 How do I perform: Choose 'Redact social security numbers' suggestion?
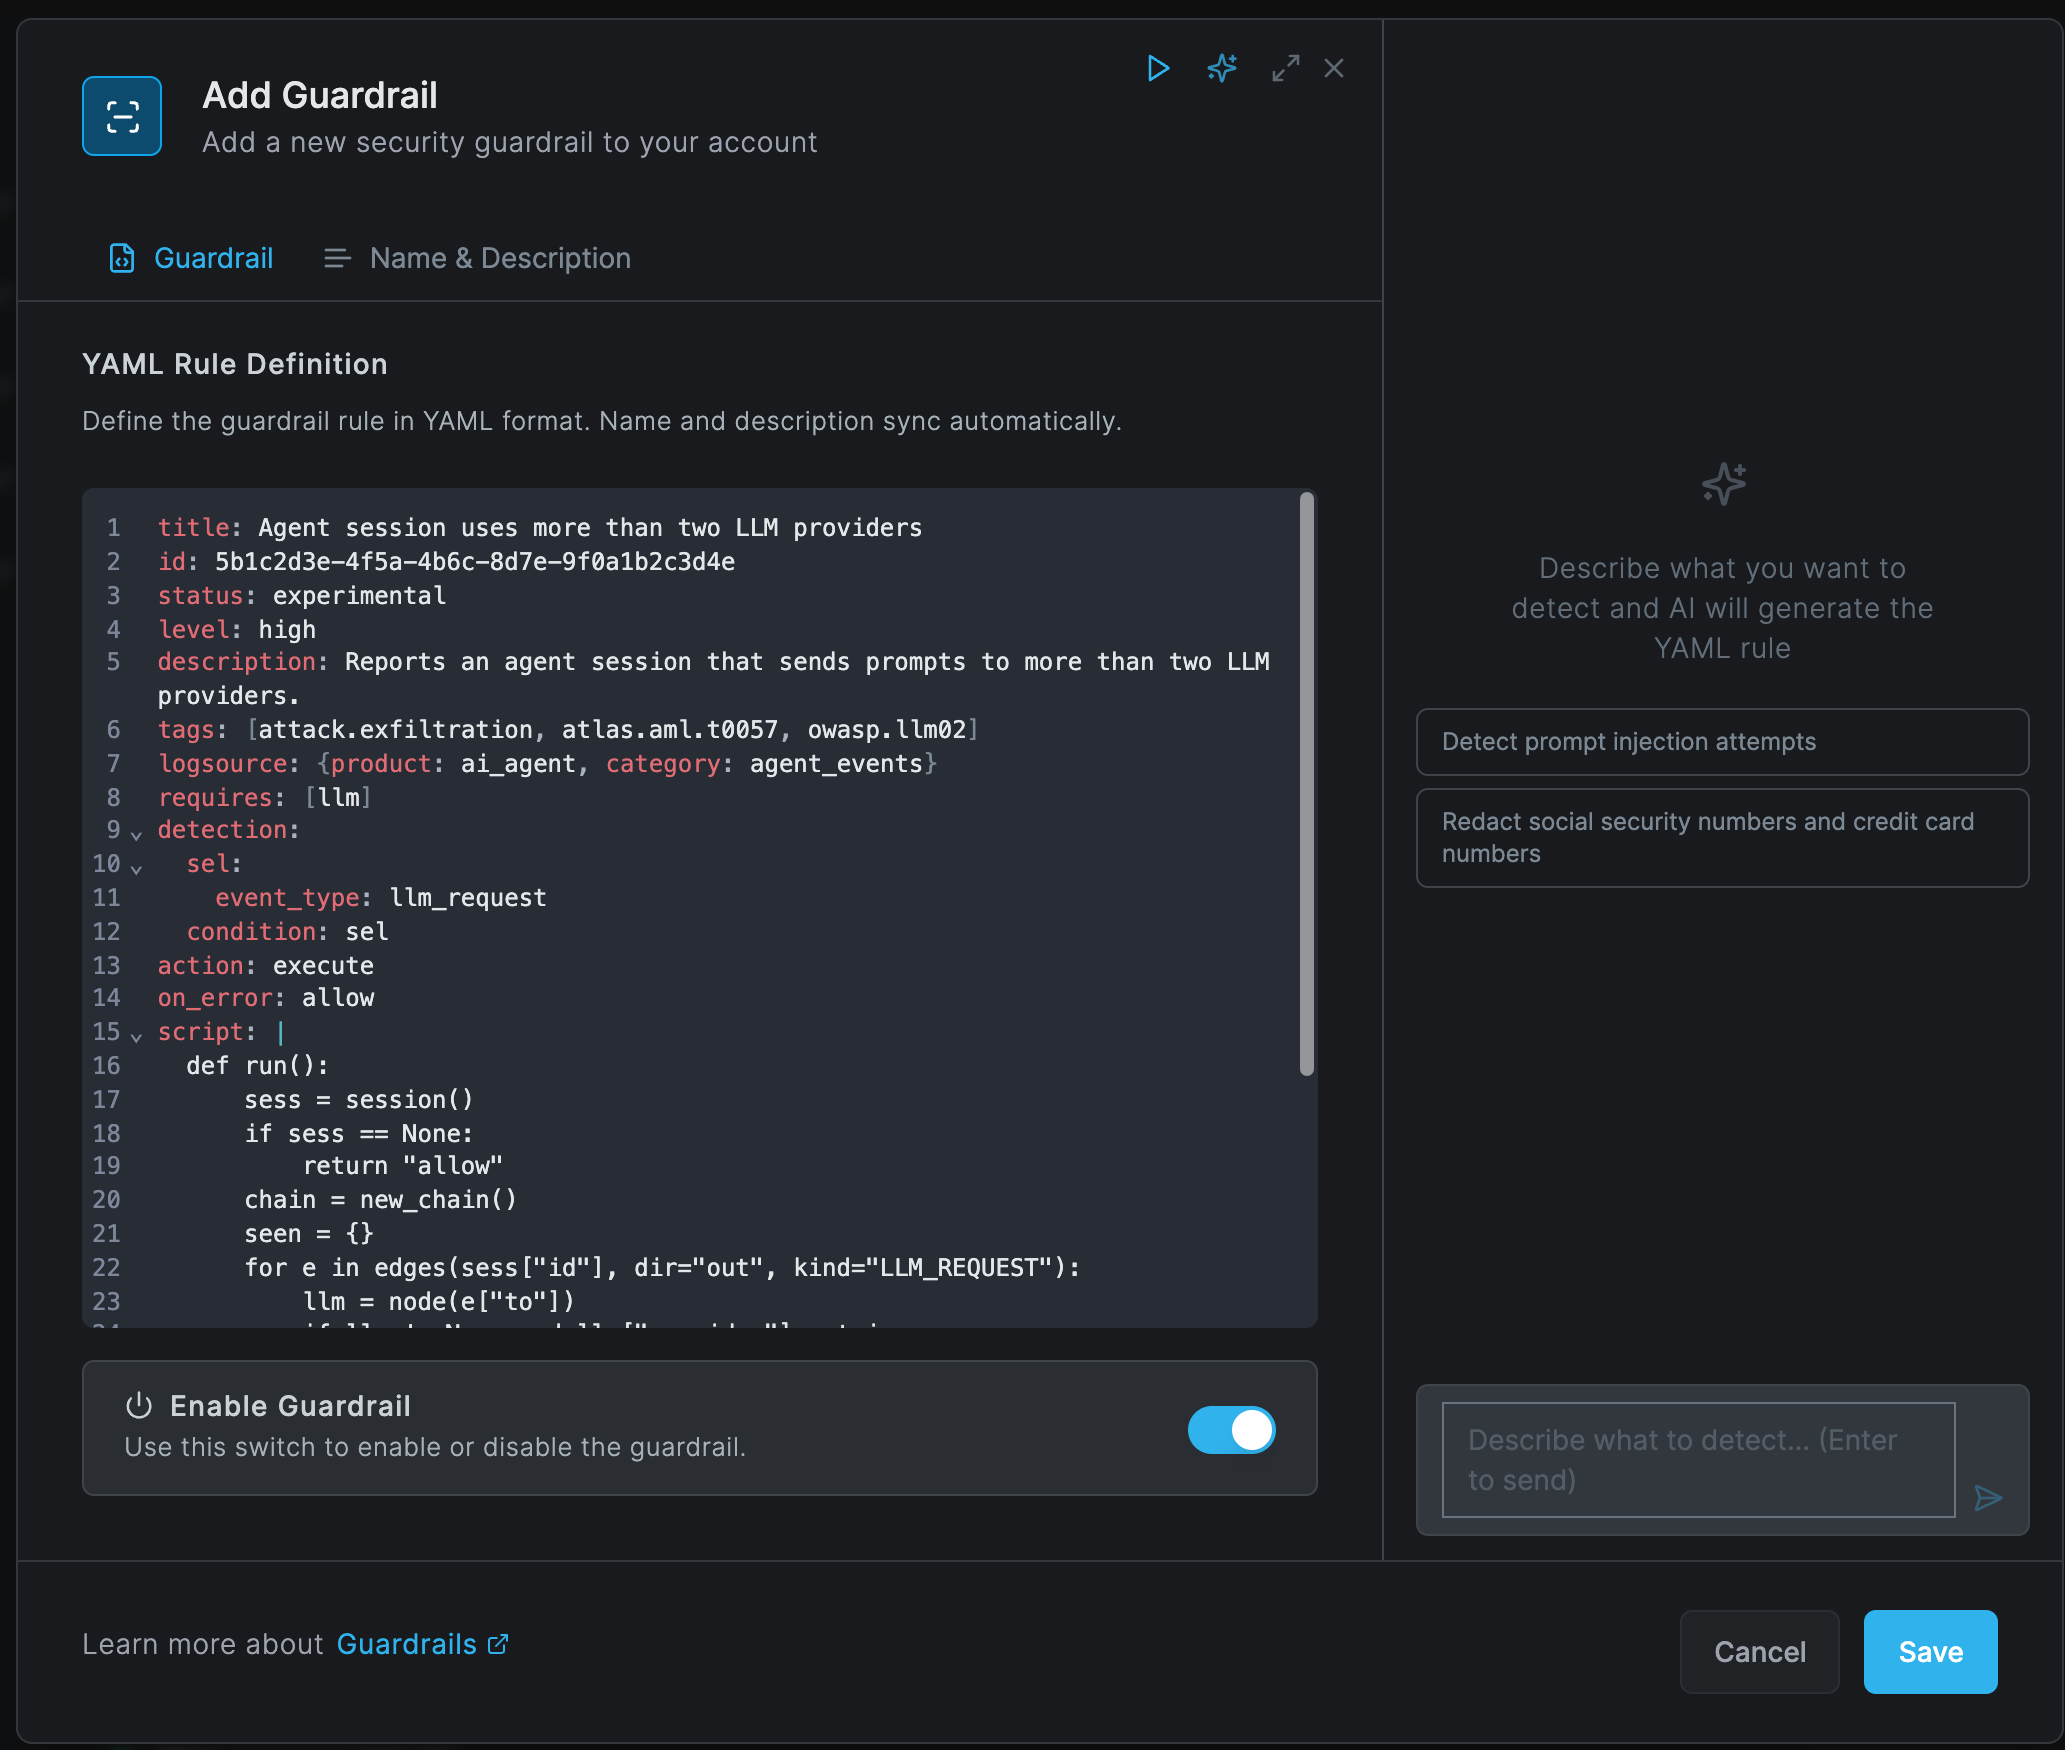pos(1722,838)
